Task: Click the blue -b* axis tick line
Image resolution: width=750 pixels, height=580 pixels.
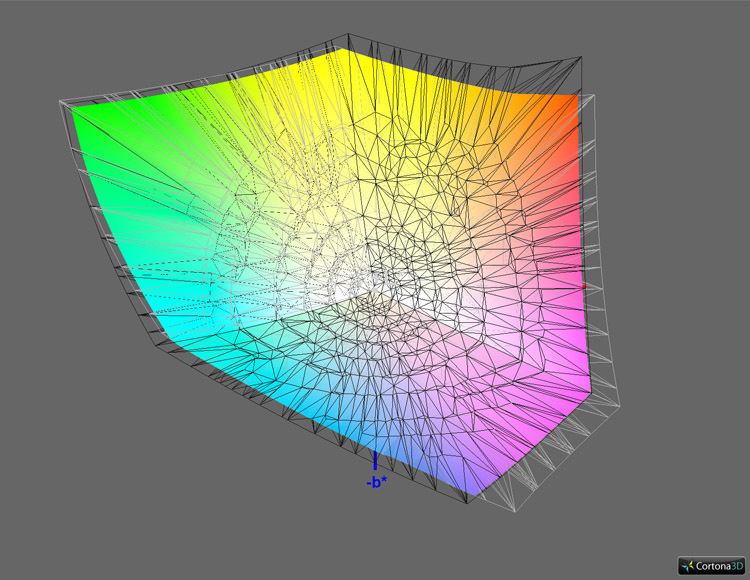Action: click(x=375, y=460)
